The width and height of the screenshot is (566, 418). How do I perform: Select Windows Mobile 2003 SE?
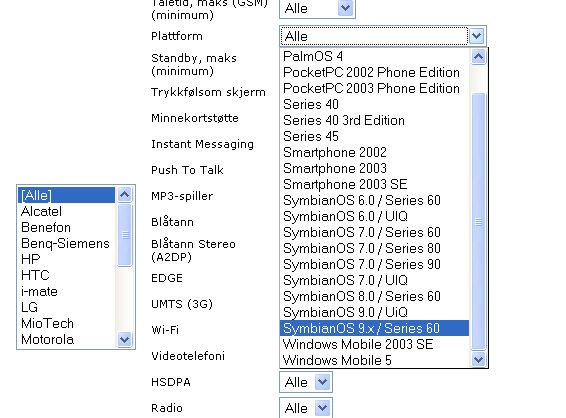tap(375, 344)
